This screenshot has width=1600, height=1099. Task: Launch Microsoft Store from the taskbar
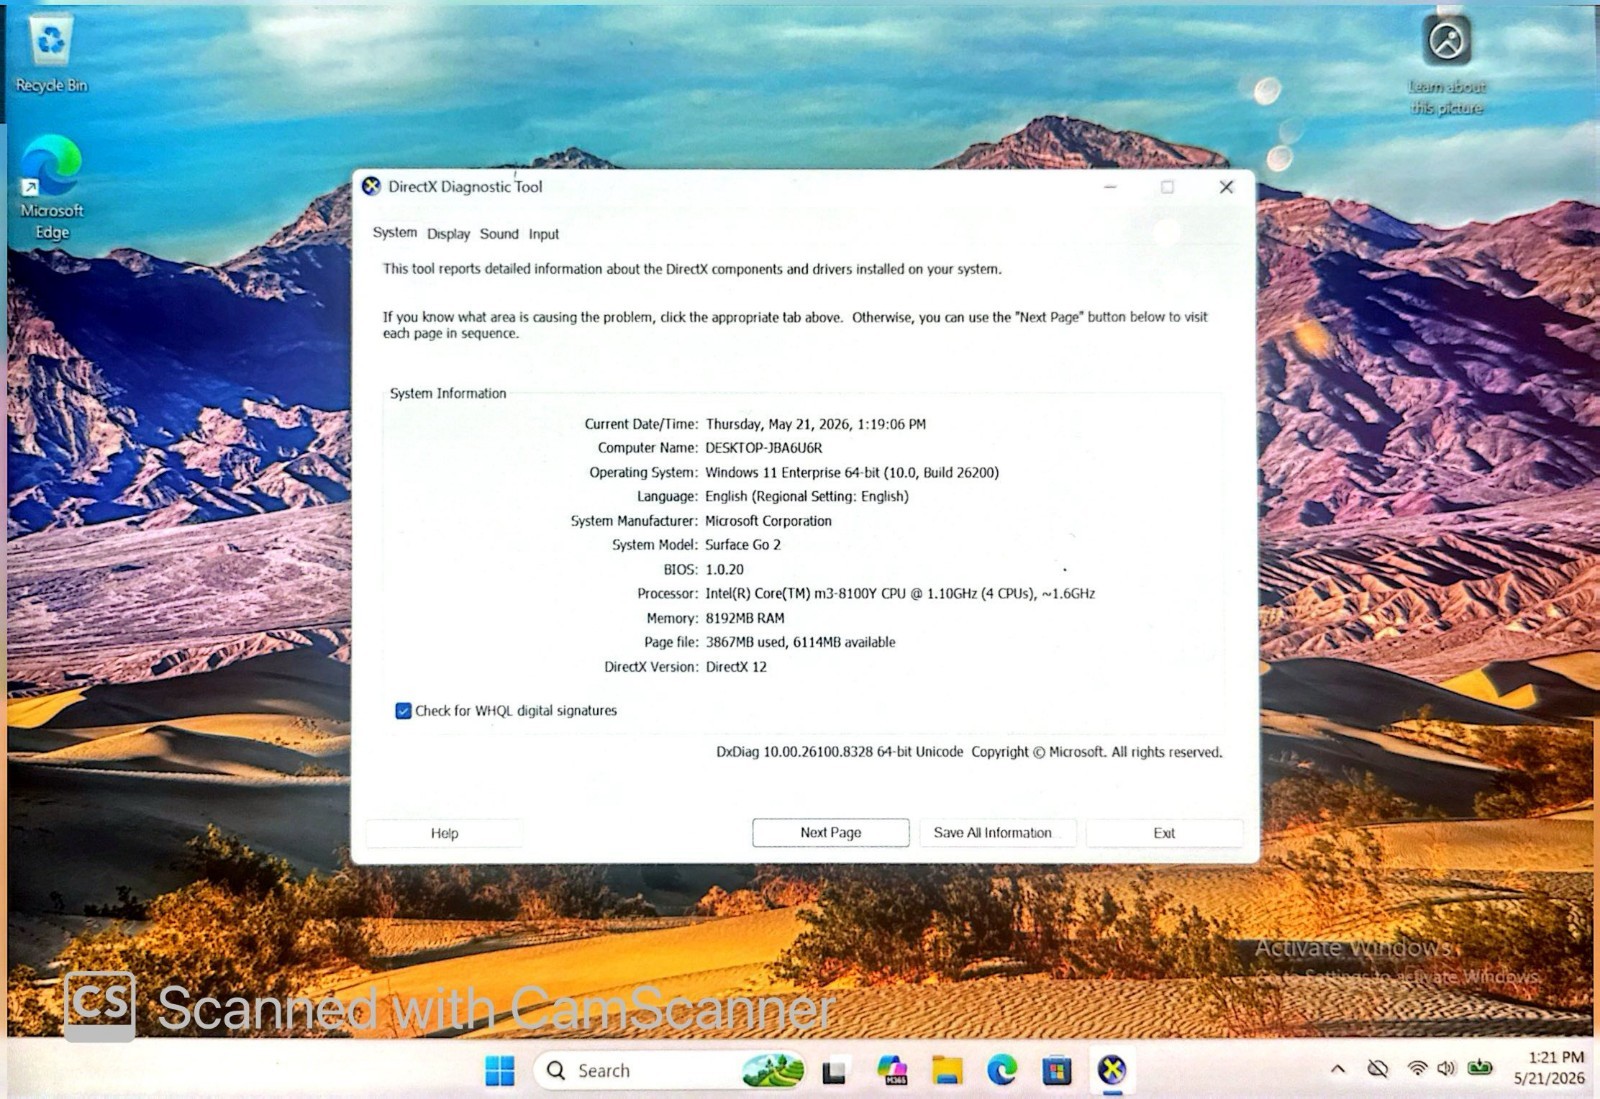click(x=1056, y=1071)
